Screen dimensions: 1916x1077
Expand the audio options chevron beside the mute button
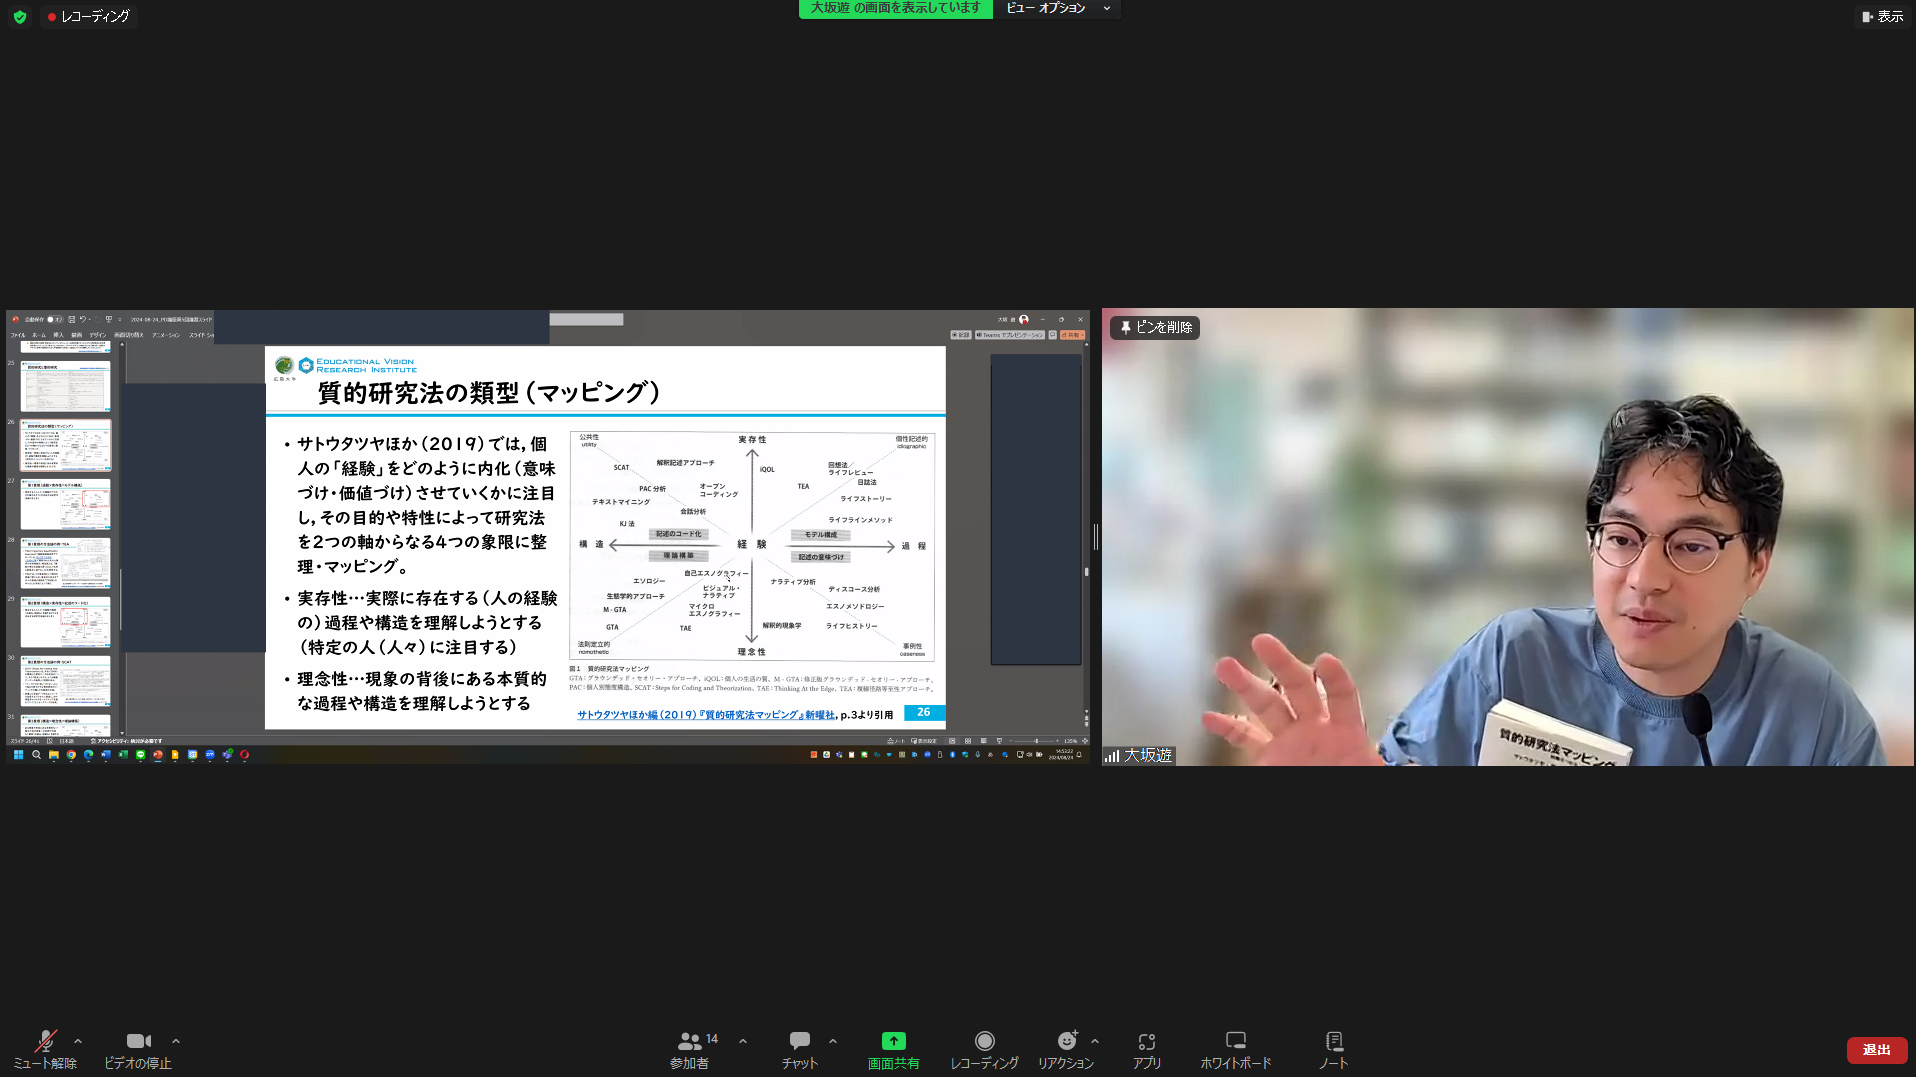78,1041
